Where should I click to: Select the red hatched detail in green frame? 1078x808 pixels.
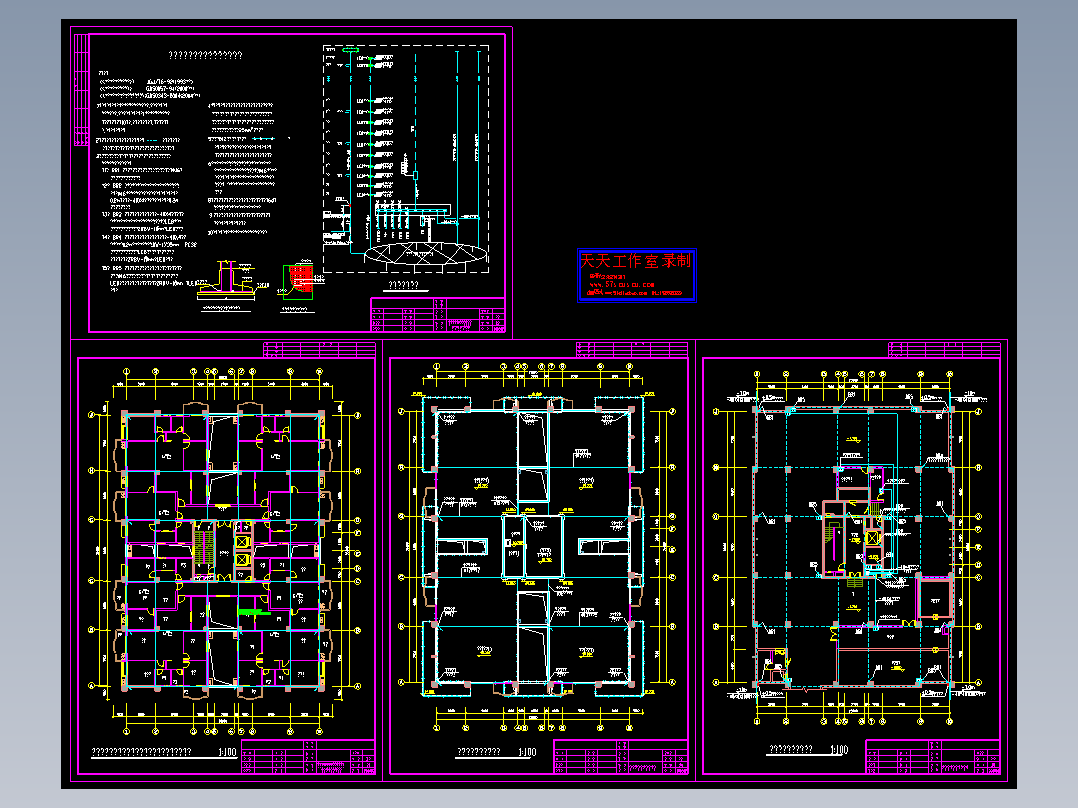[299, 282]
